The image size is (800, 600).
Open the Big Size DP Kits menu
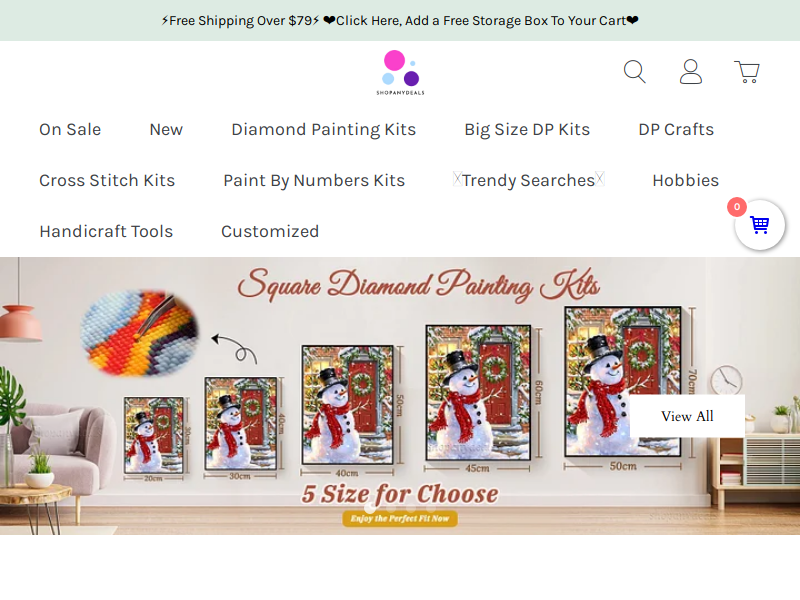pyautogui.click(x=527, y=130)
